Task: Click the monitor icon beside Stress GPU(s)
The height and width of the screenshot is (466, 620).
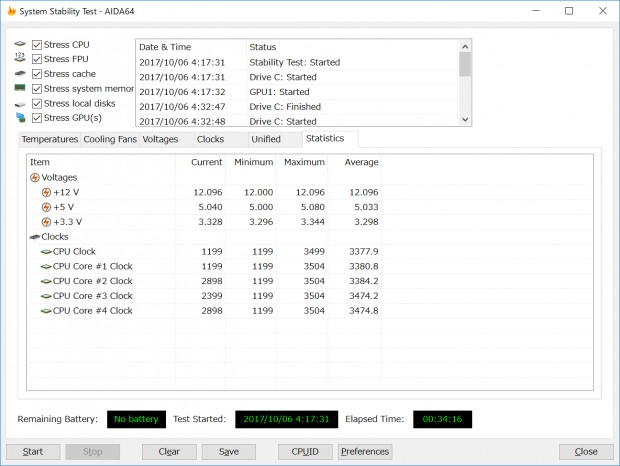Action: 21,118
